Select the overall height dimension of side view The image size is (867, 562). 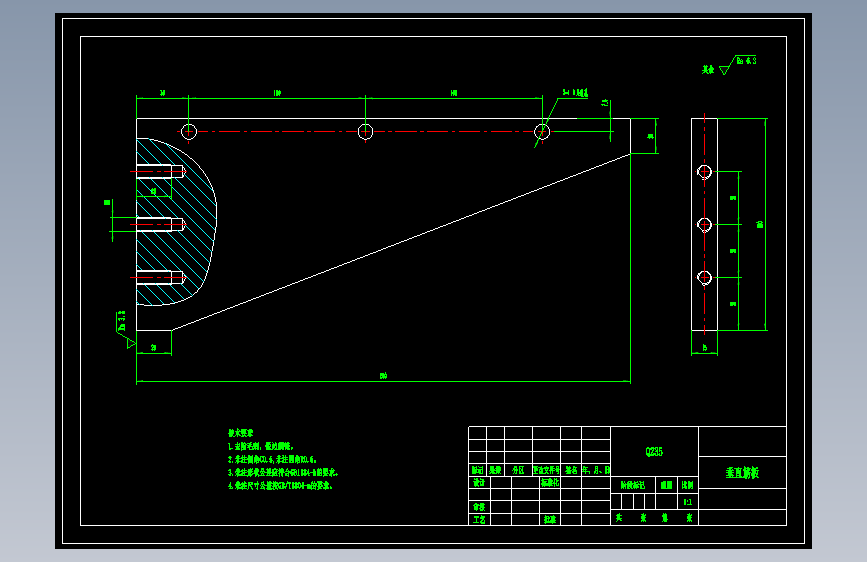760,224
